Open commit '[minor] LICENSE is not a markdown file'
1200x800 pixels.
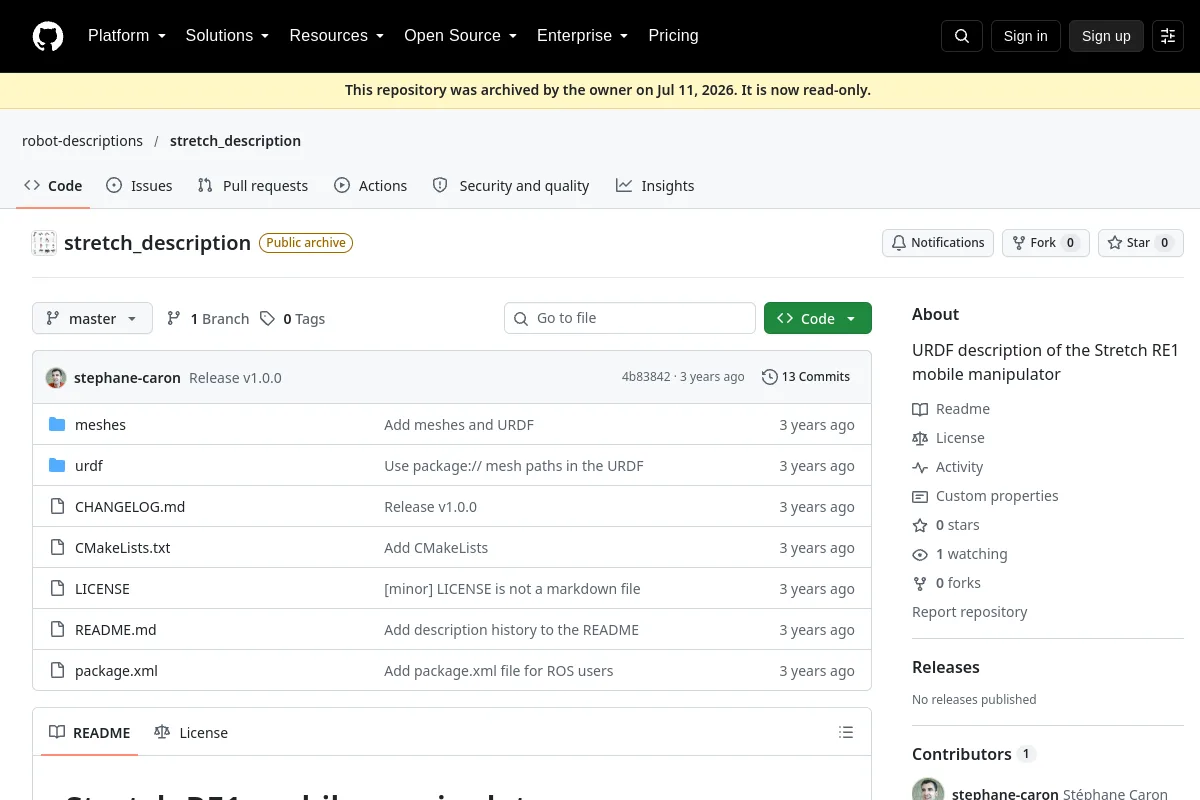(512, 589)
